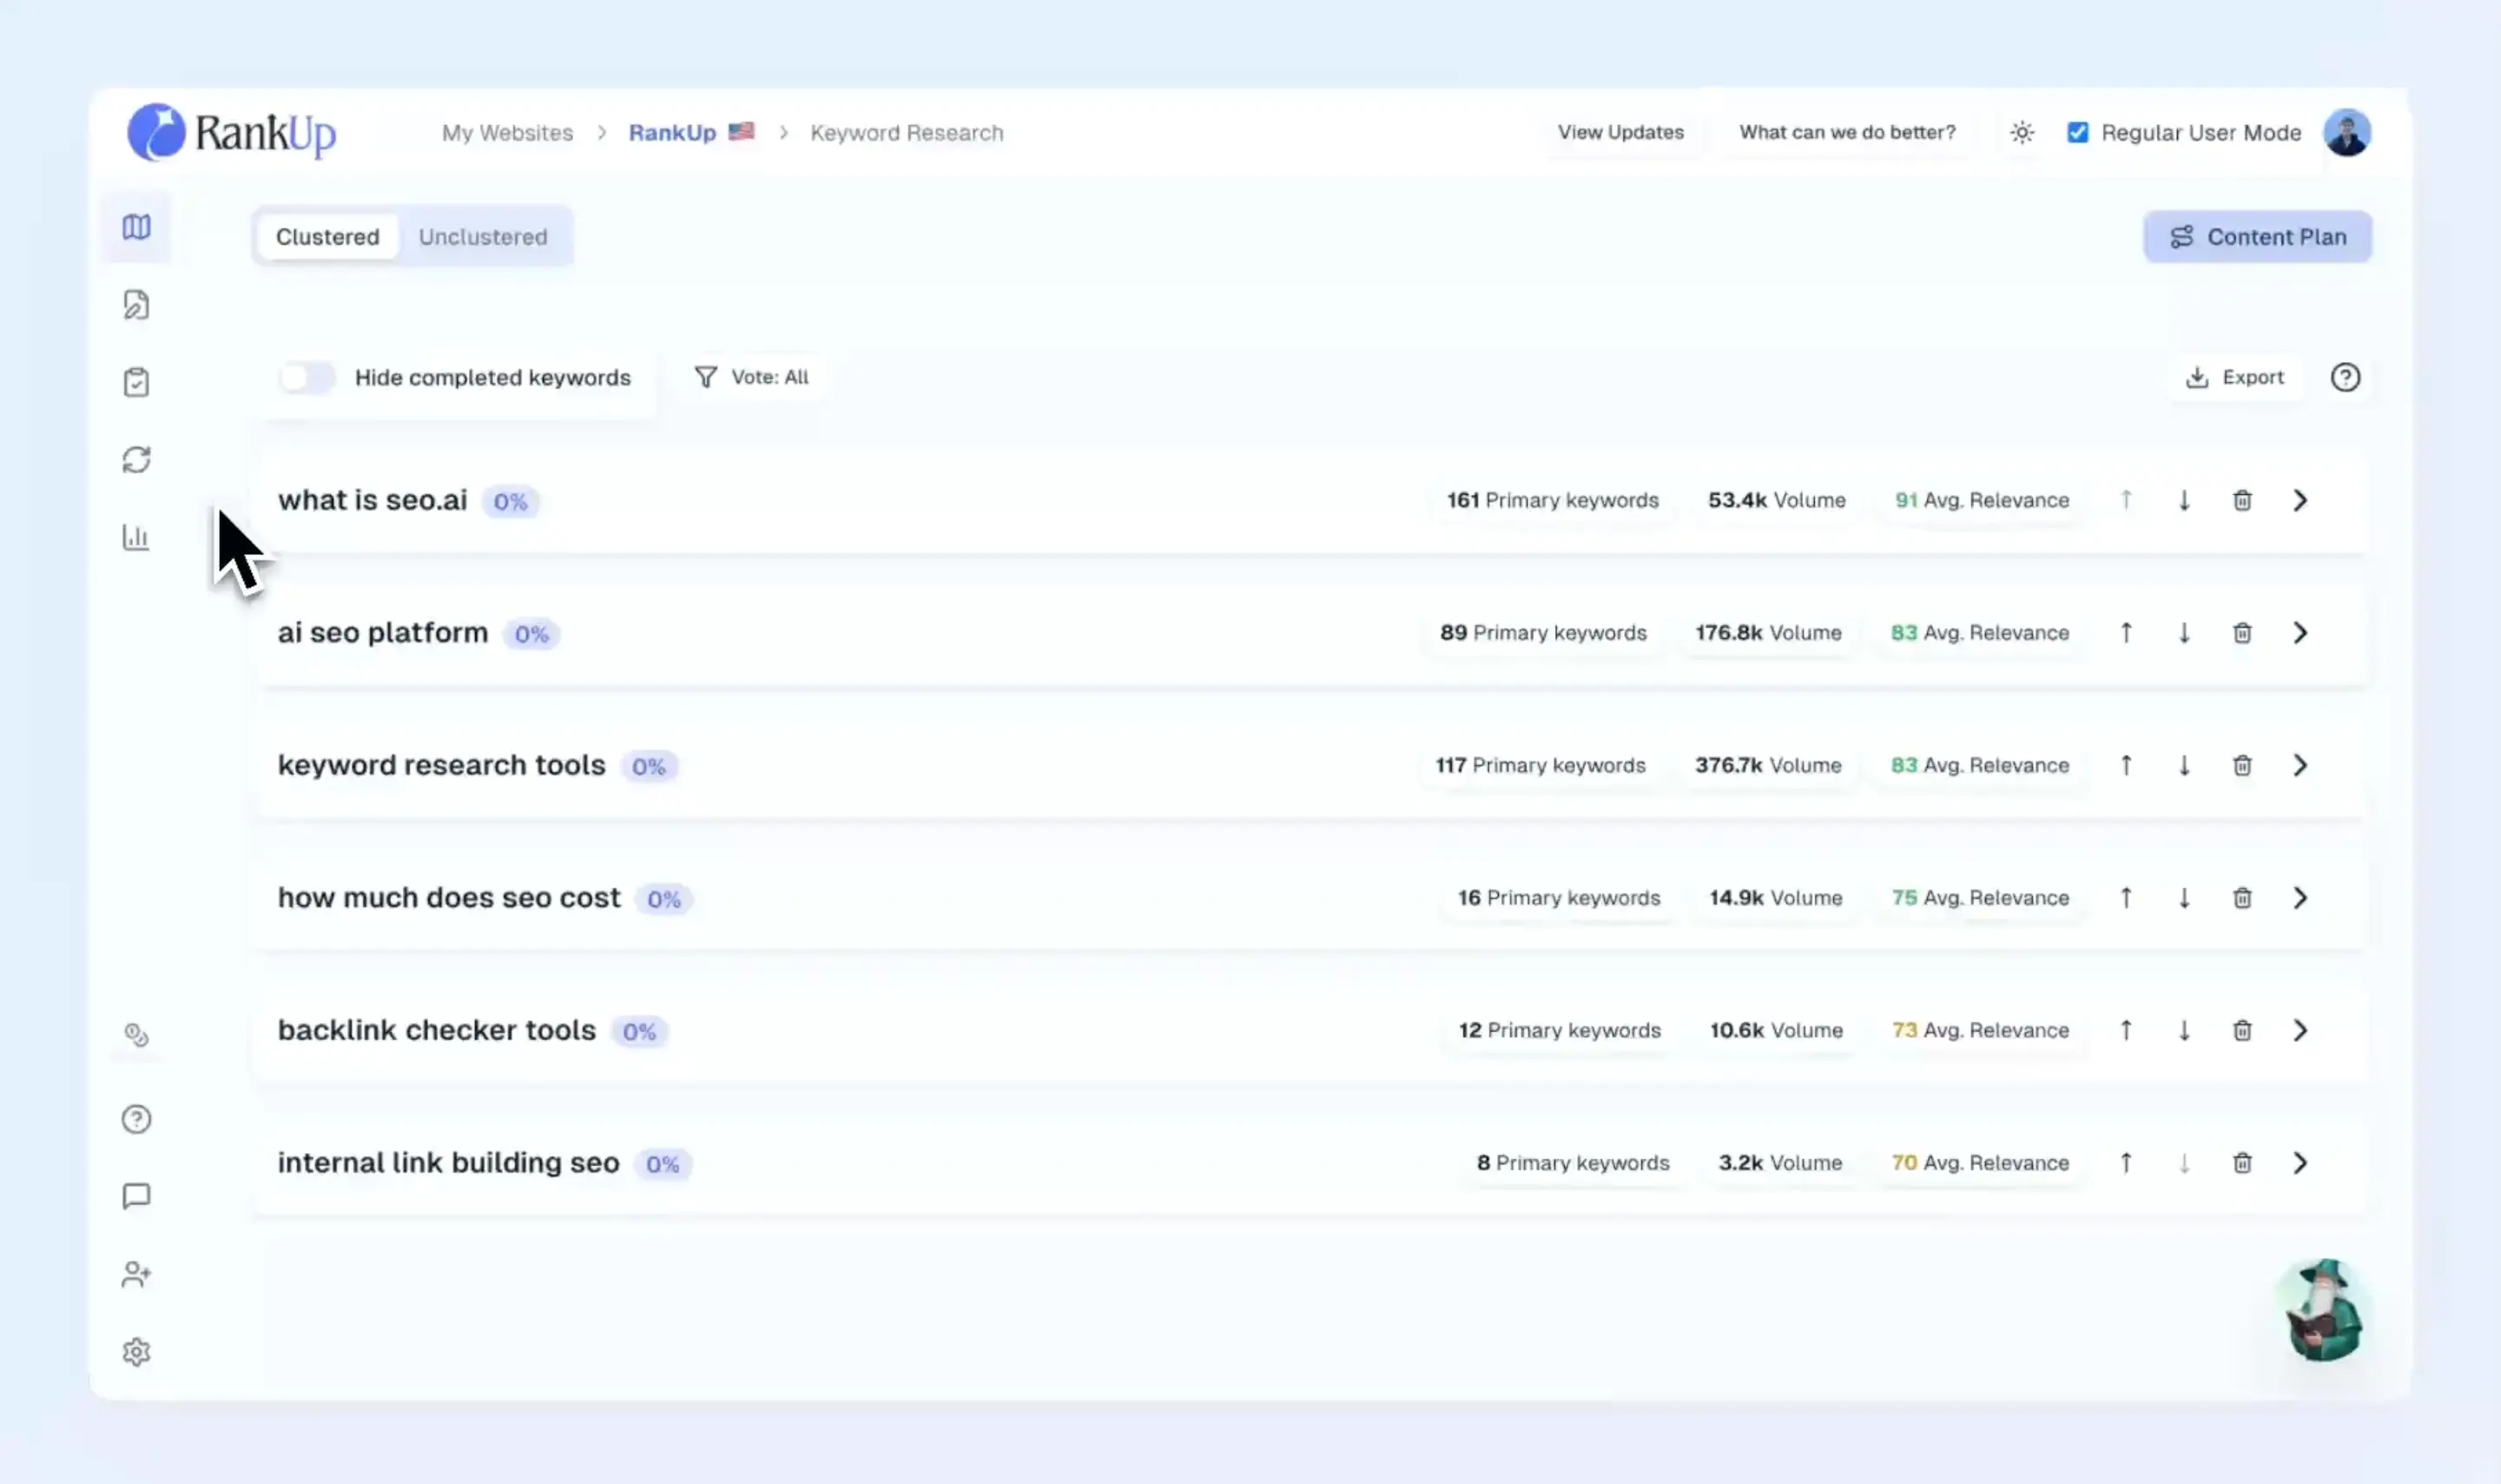
Task: Click the Content Plan button
Action: (x=2257, y=237)
